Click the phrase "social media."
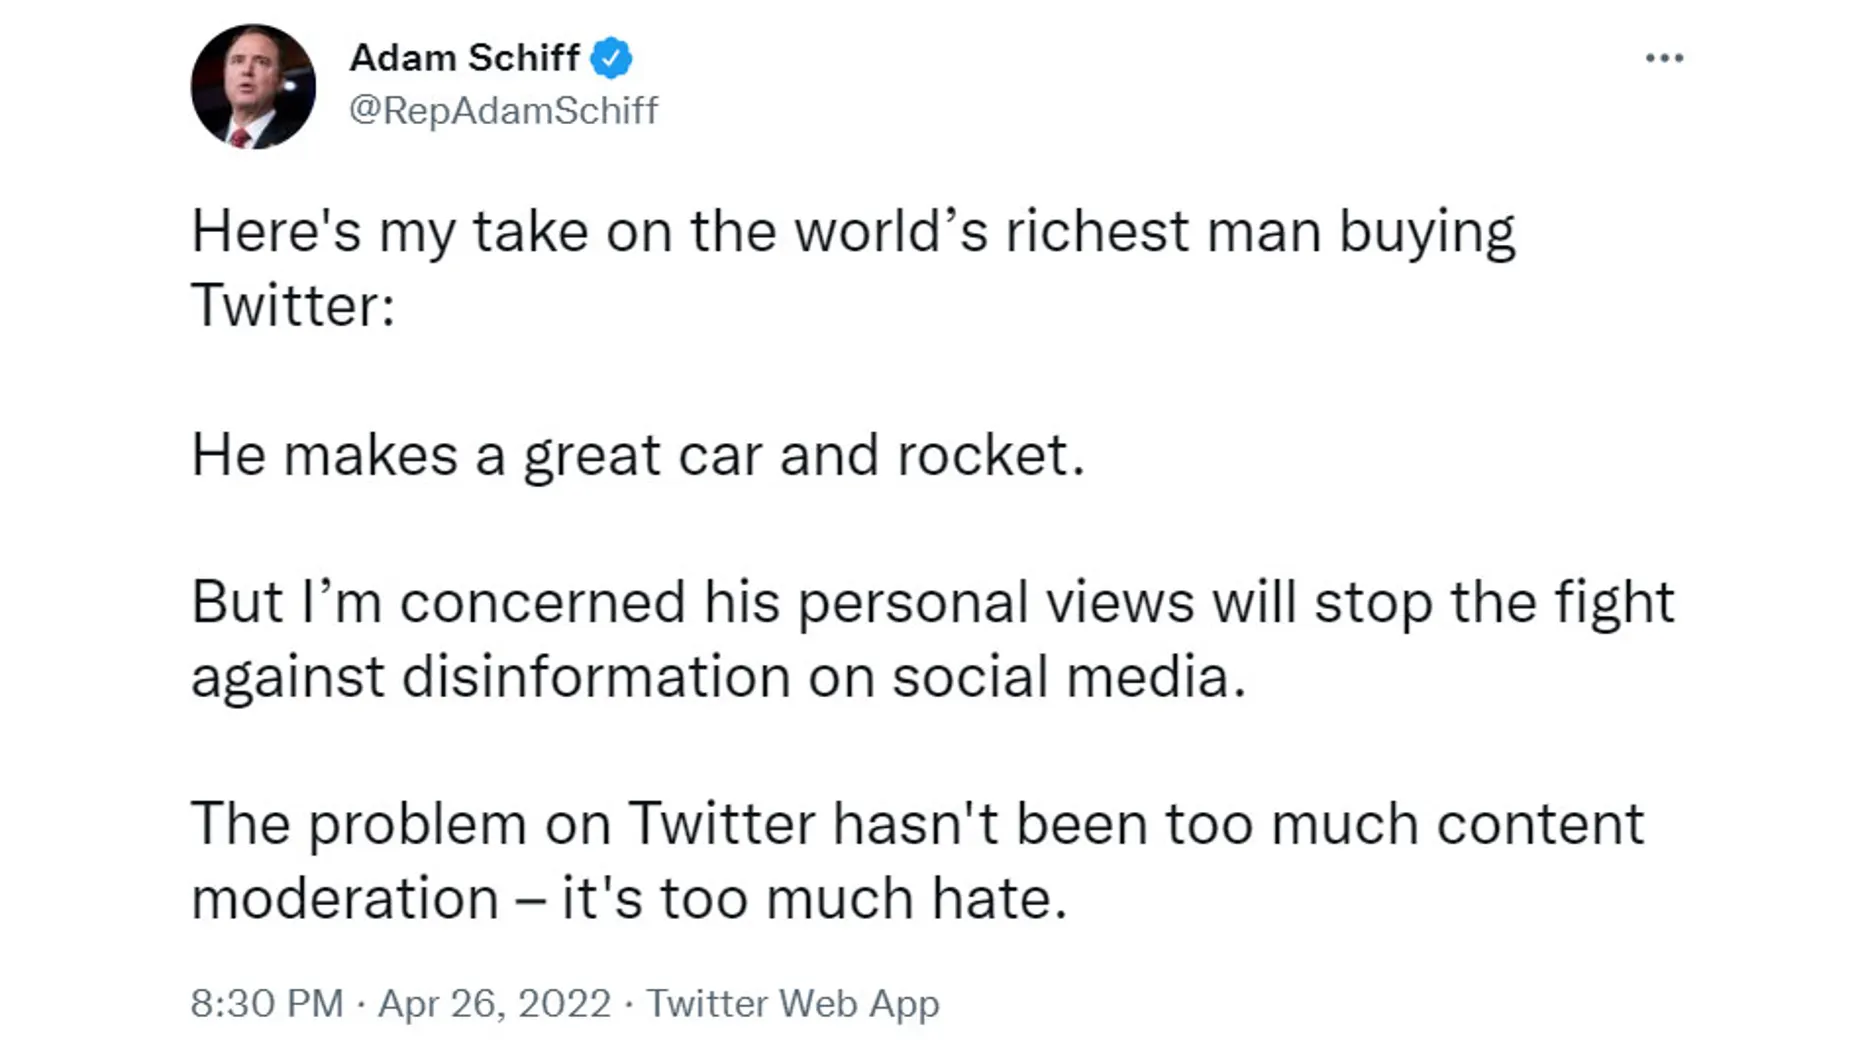 pyautogui.click(x=1069, y=676)
